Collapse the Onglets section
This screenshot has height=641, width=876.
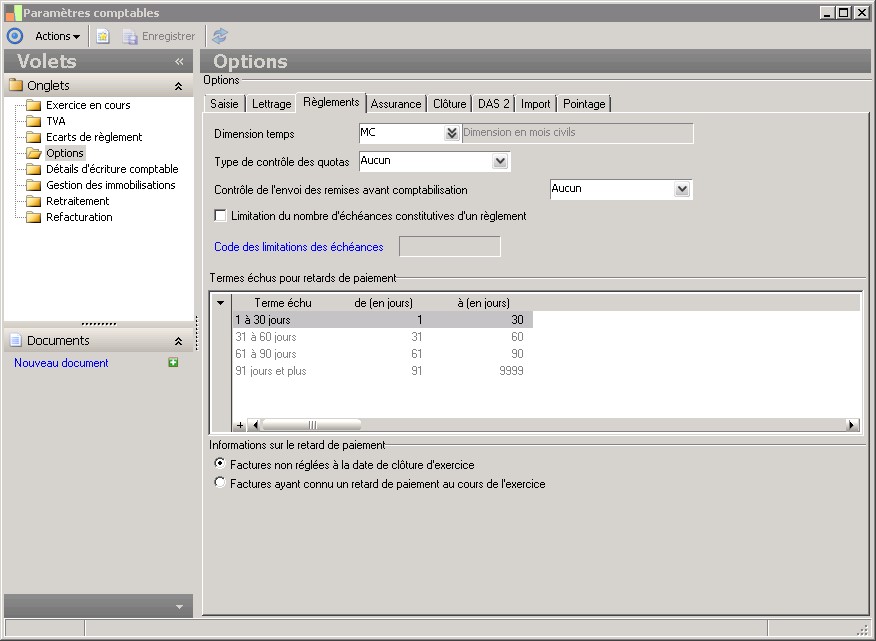tap(178, 86)
